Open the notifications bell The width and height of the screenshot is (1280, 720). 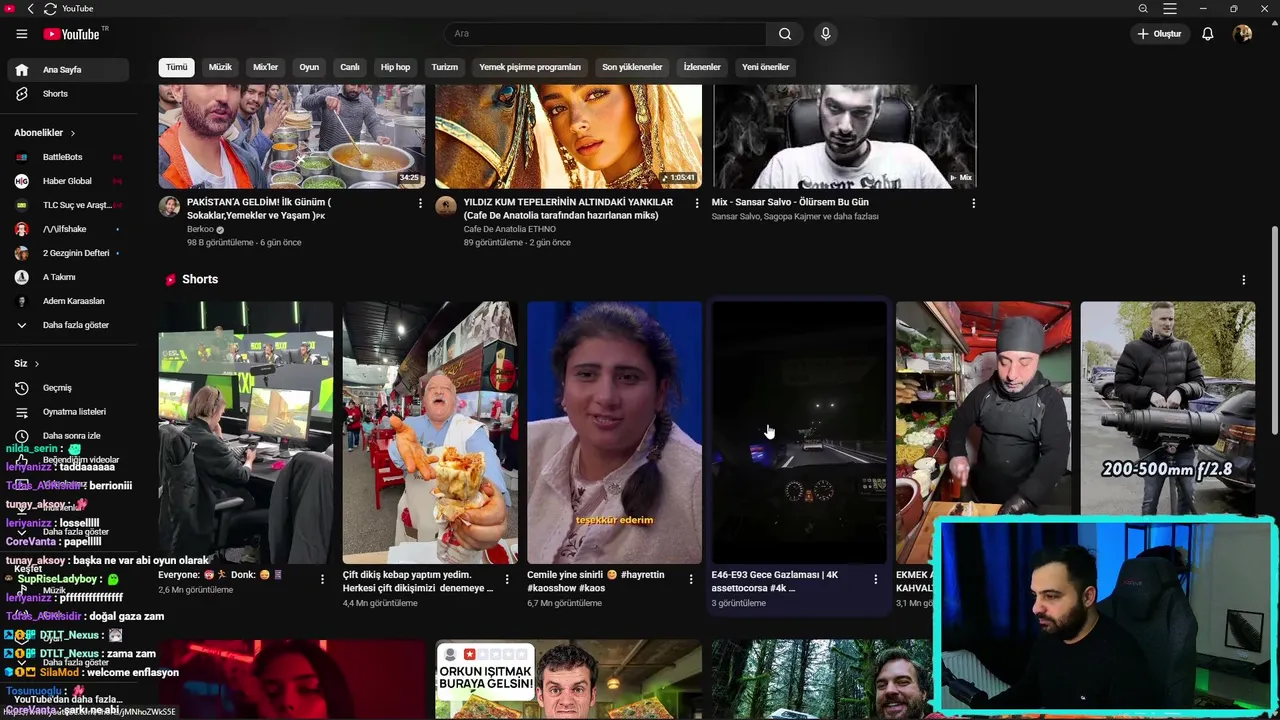click(1207, 34)
